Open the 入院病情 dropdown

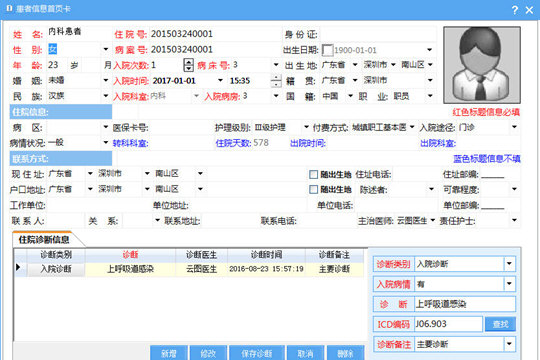point(509,284)
